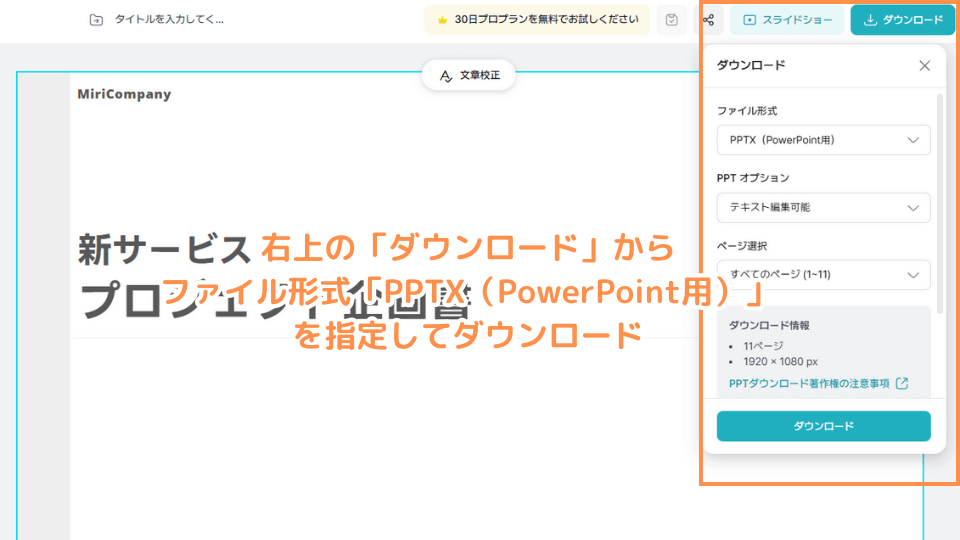Open the 文章校正 proofreading tool
This screenshot has height=540, width=960.
click(468, 75)
